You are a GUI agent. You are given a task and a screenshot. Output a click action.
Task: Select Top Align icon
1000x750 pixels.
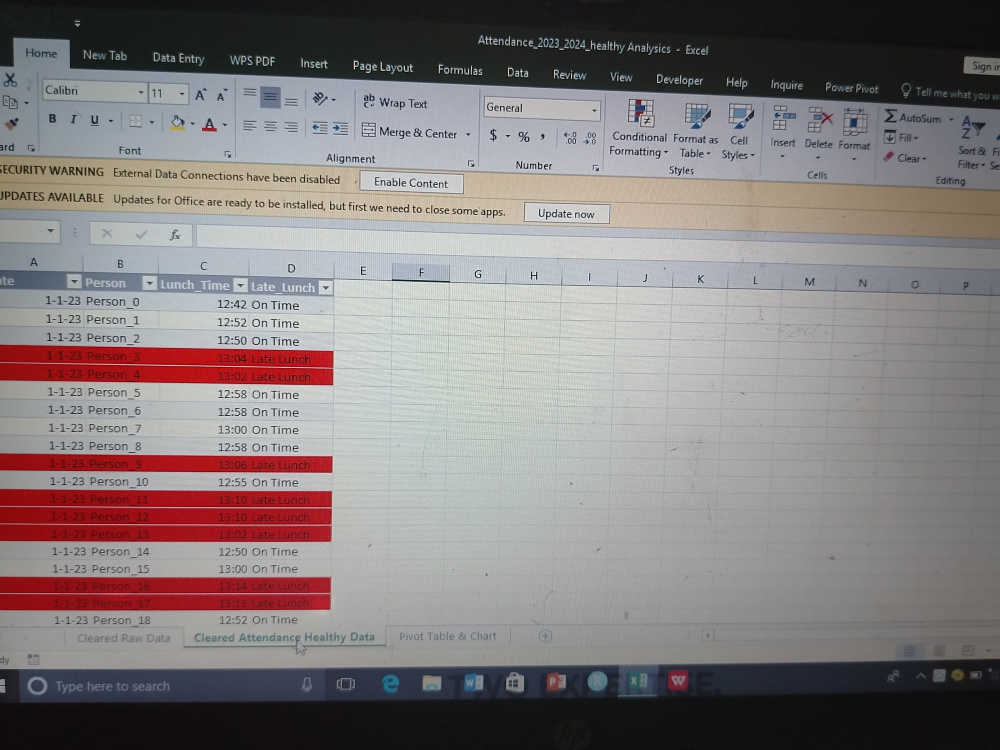click(x=249, y=94)
